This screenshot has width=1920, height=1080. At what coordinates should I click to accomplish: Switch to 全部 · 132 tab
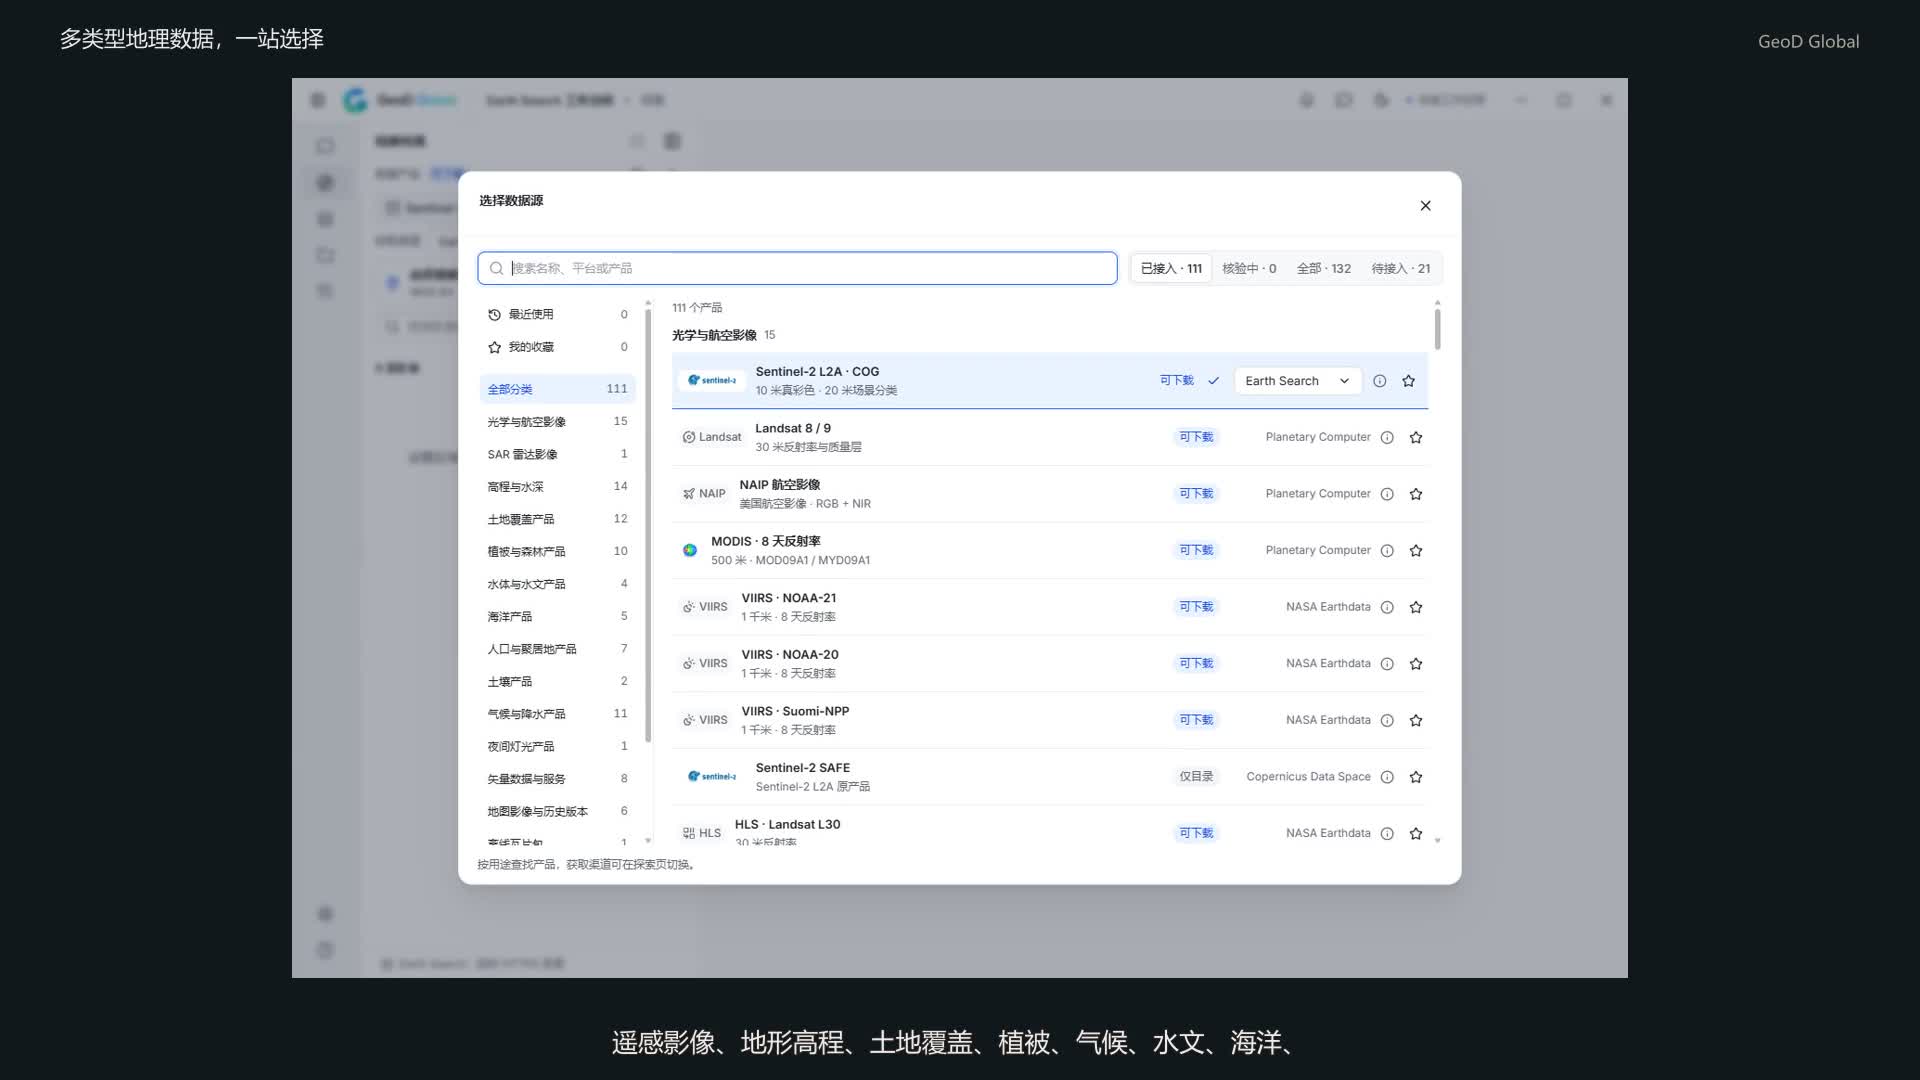pos(1323,268)
